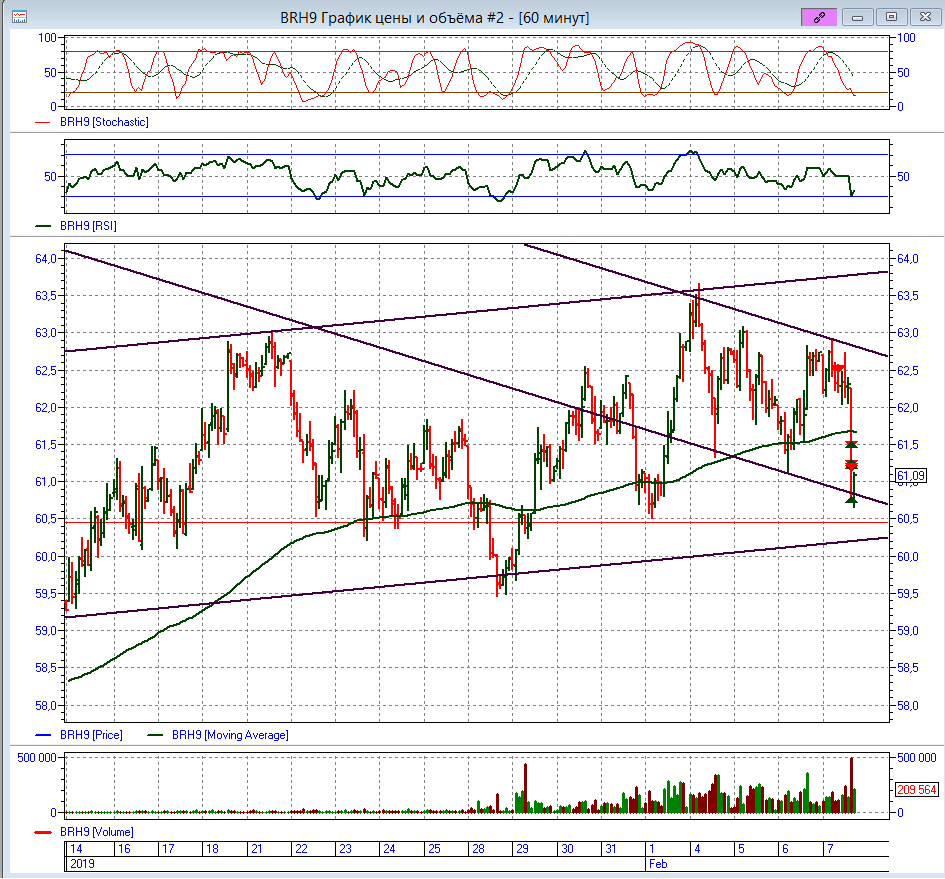Select the lowest green triangle trade marker
The image size is (945, 879).
851,500
